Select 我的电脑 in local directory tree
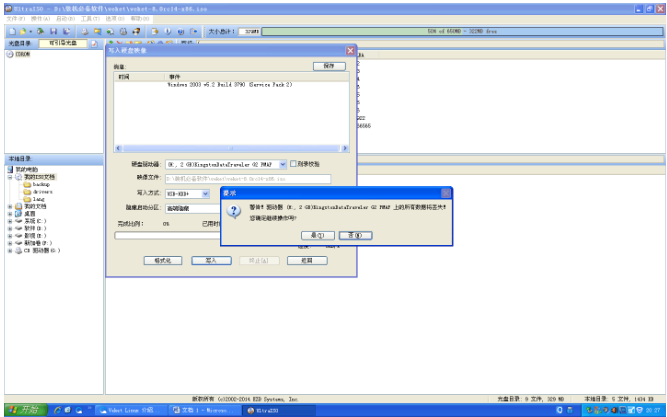 pyautogui.click(x=23, y=169)
